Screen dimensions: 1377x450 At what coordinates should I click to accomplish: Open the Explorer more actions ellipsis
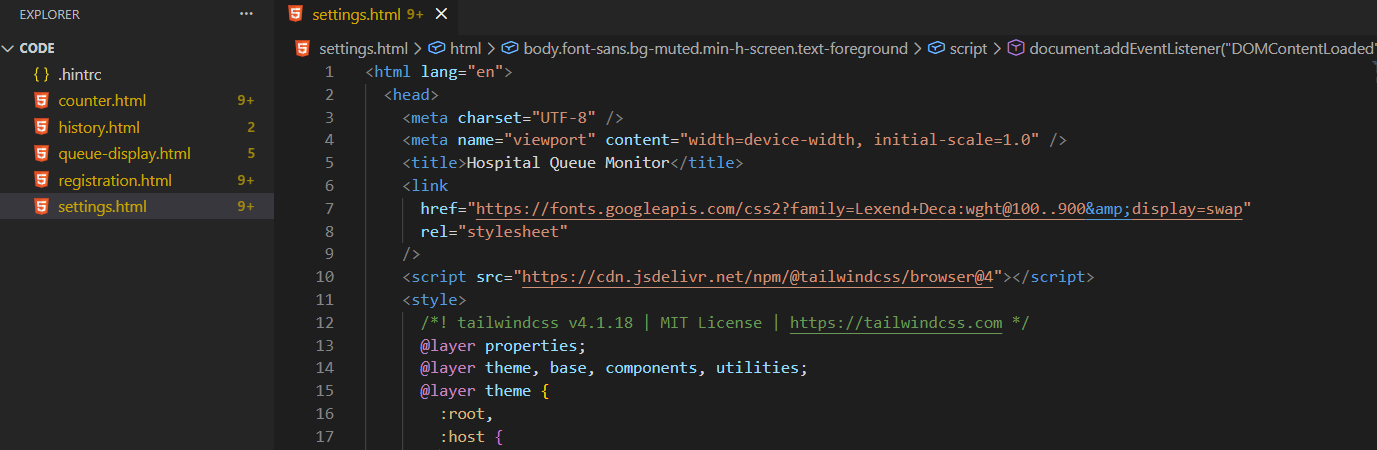pyautogui.click(x=246, y=15)
